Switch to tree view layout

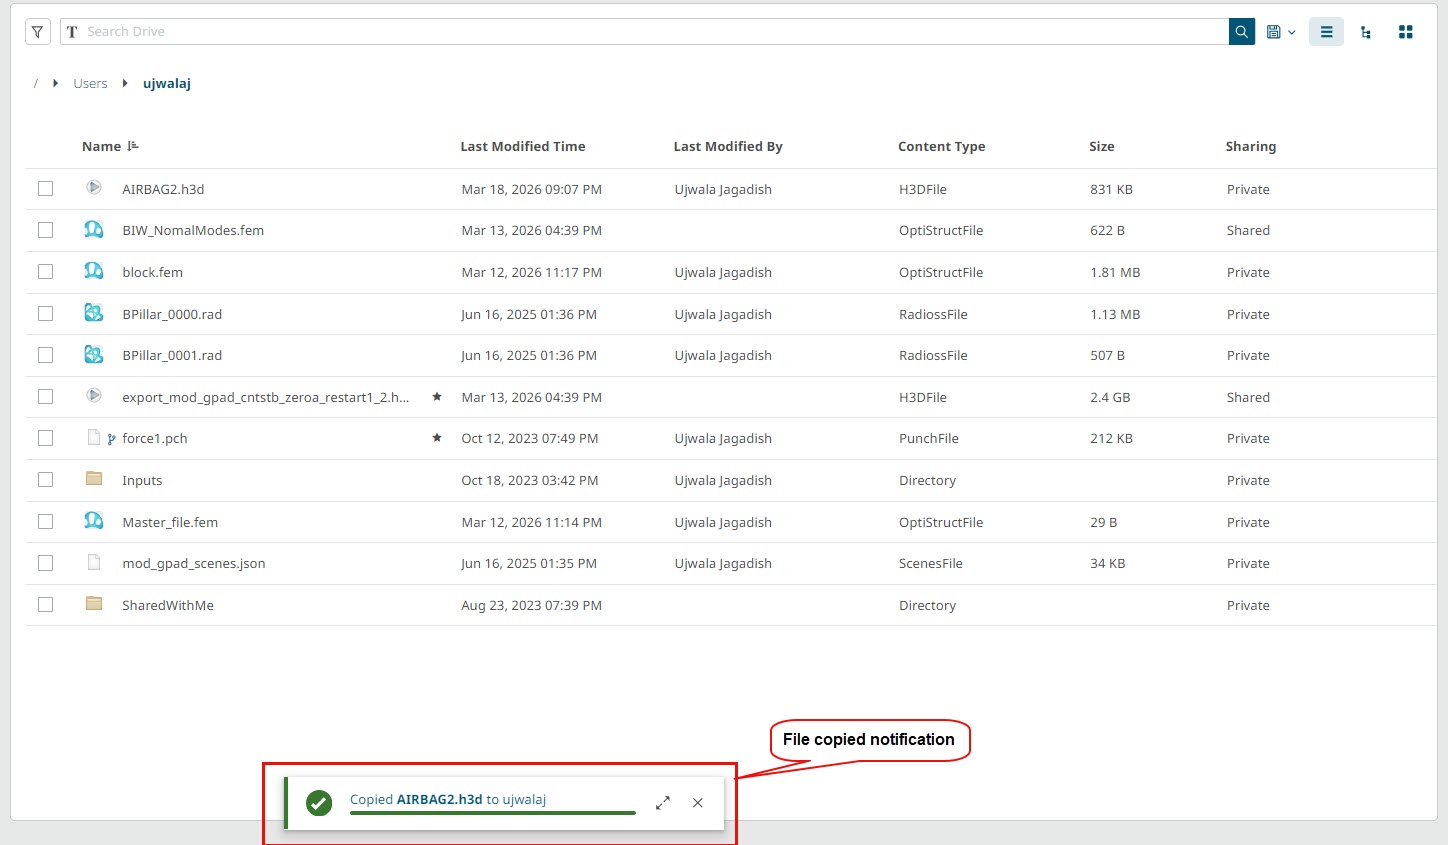[1366, 32]
